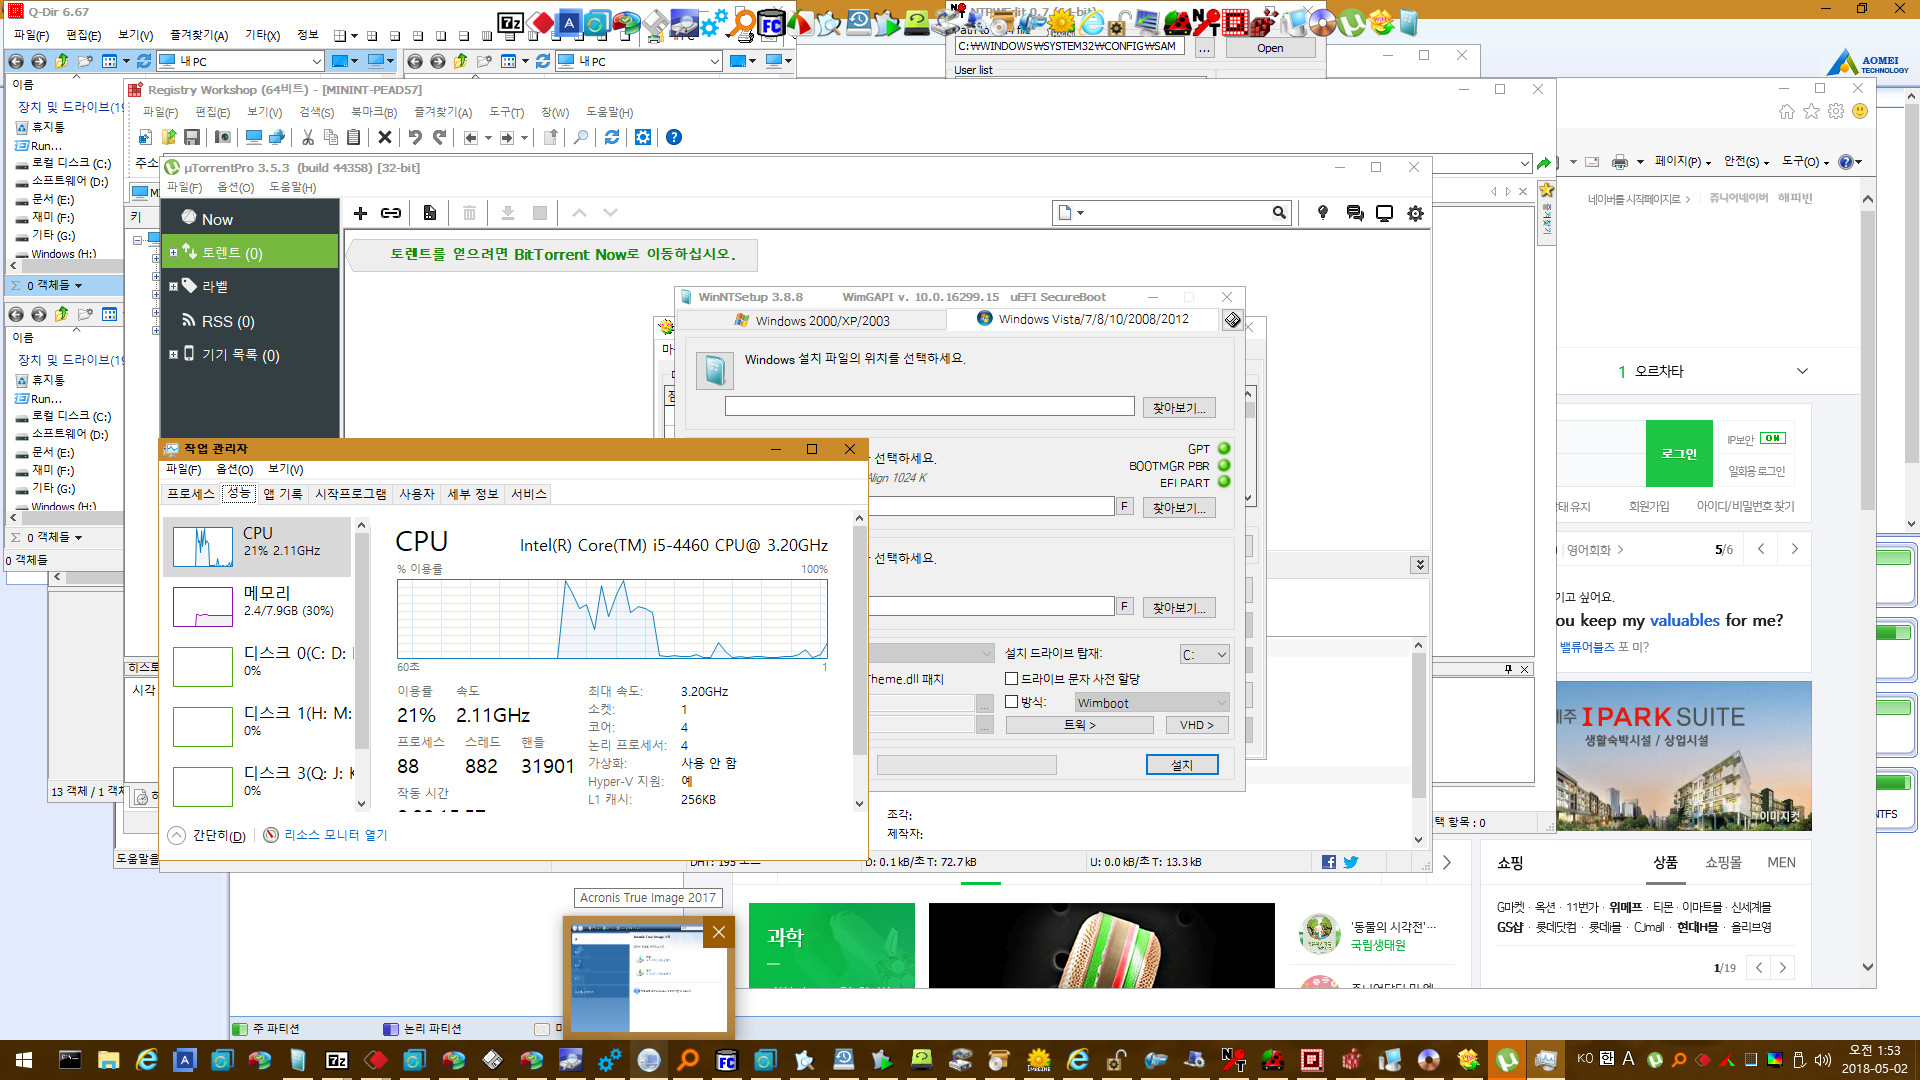Image resolution: width=1920 pixels, height=1080 pixels.
Task: Click Facebook icon in uTorrent status bar
Action: (x=1329, y=862)
